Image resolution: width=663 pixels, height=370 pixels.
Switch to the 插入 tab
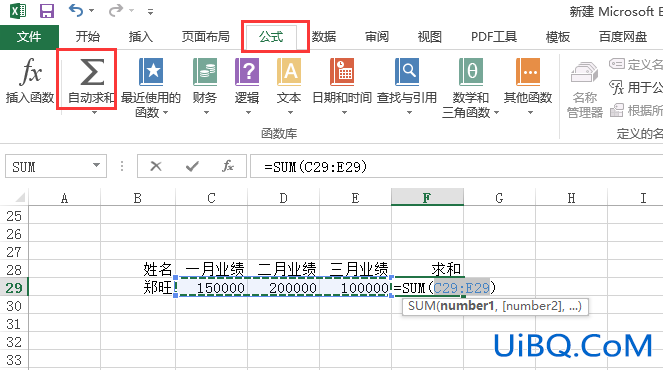pyautogui.click(x=140, y=37)
